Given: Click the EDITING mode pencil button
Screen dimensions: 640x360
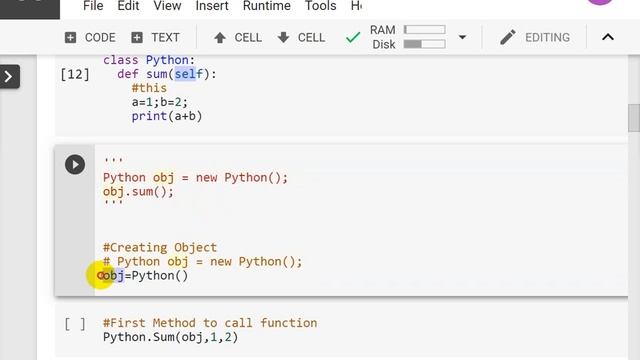Looking at the screenshot, I should (535, 38).
